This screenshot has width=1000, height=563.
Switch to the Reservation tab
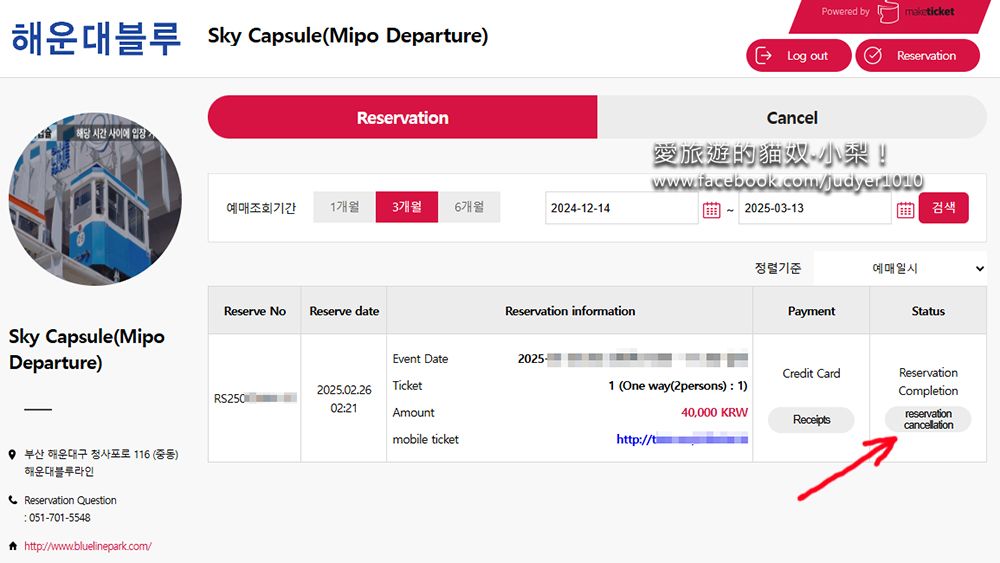pyautogui.click(x=402, y=118)
